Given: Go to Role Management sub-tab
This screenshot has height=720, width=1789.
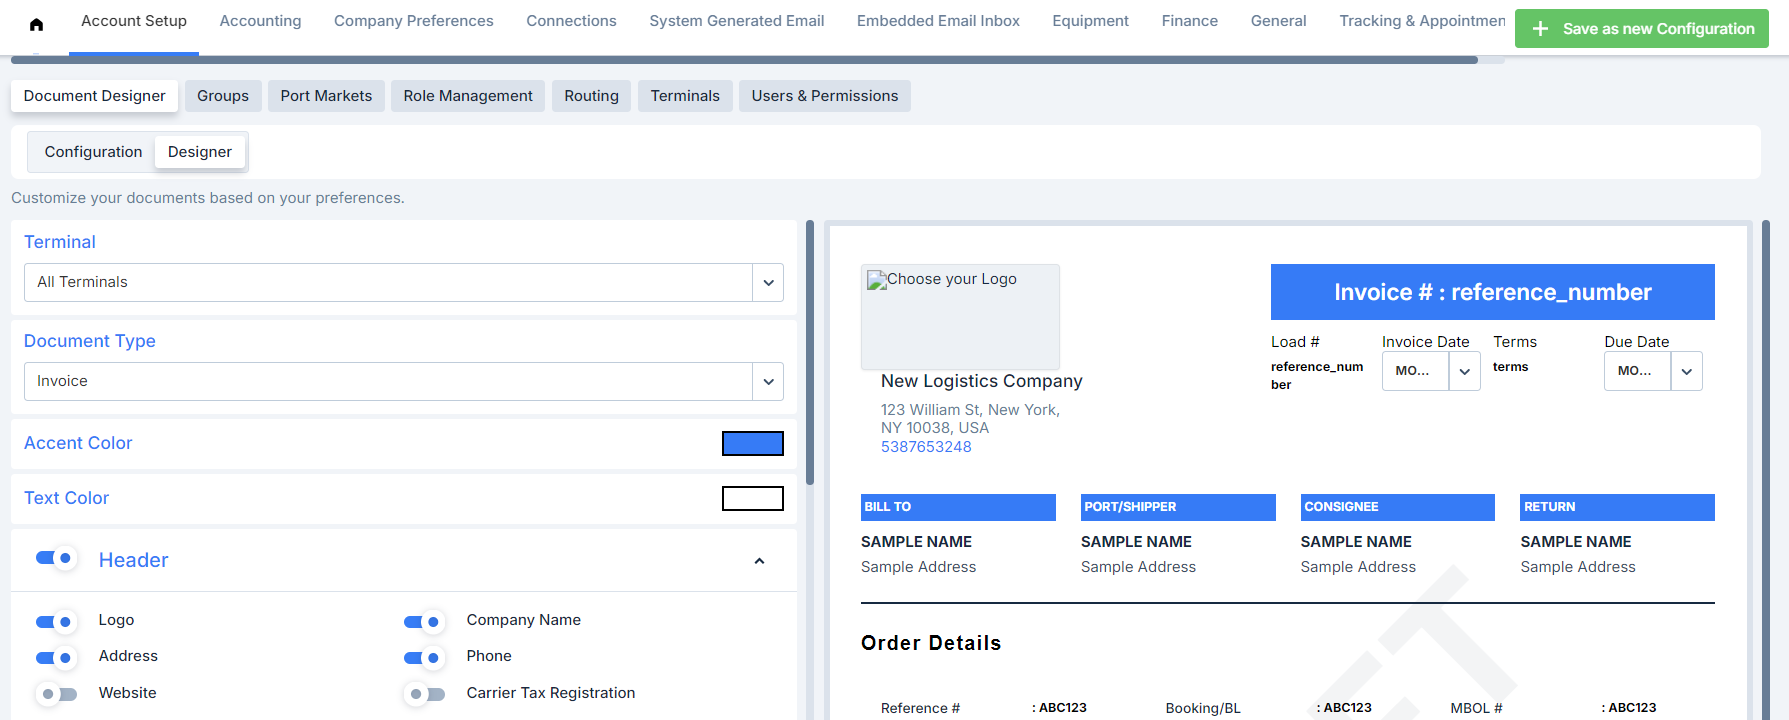Looking at the screenshot, I should coord(468,96).
